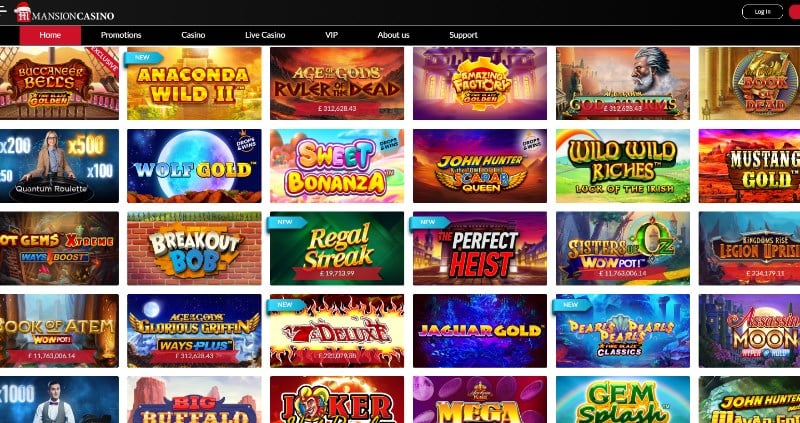Launch the Anaconda Wild II game
Viewport: 800px width, 423px height.
(194, 84)
